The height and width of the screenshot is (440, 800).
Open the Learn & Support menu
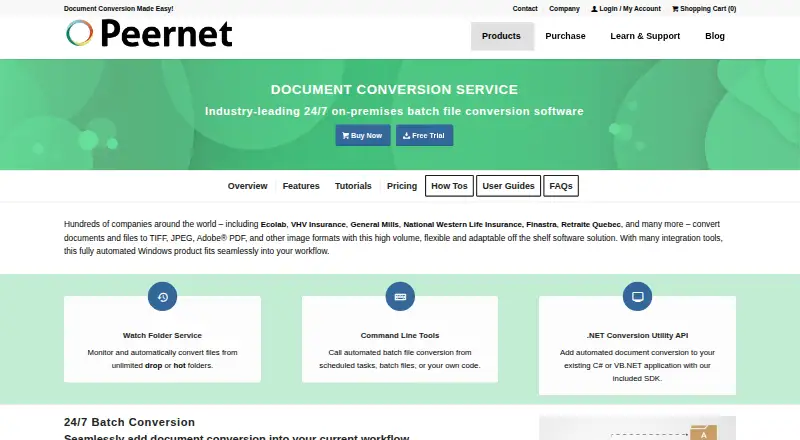(645, 36)
